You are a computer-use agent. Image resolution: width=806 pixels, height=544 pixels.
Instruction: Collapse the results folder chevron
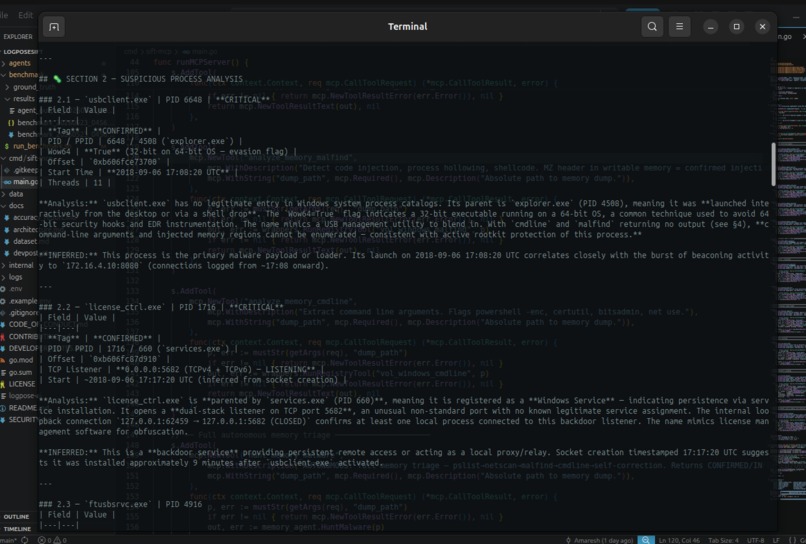tap(7, 99)
